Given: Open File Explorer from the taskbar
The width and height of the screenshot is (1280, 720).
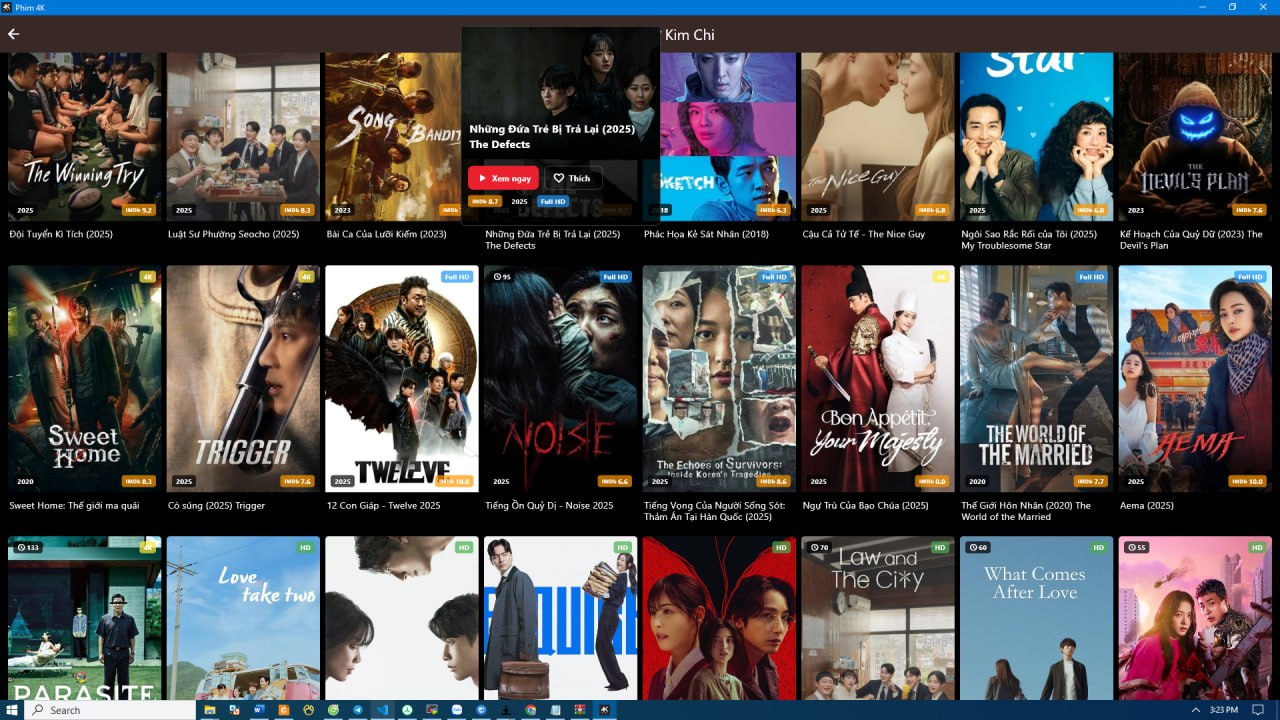Looking at the screenshot, I should click(x=210, y=710).
